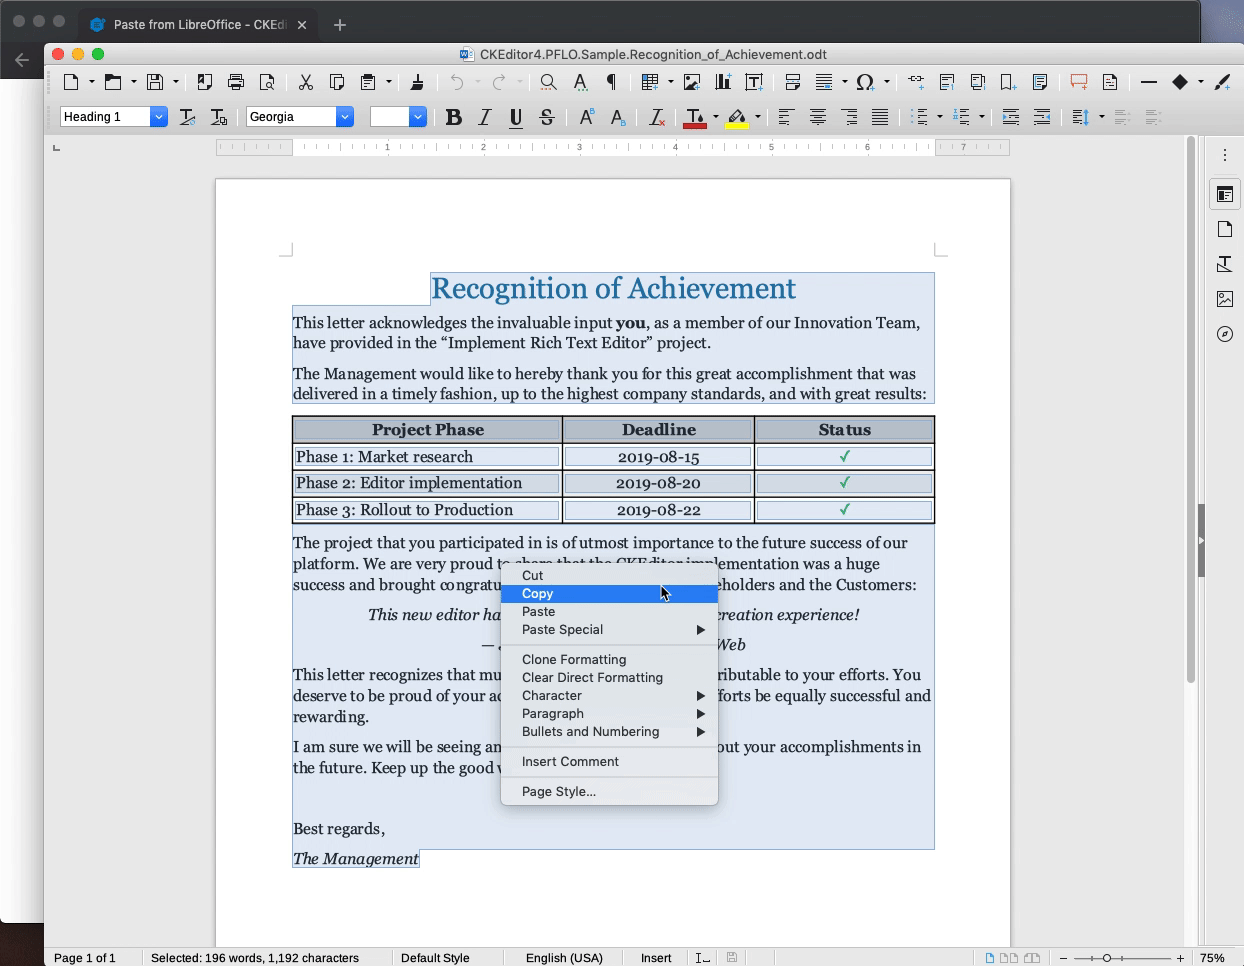Insert bookmark icon in toolbar

pyautogui.click(x=1009, y=82)
